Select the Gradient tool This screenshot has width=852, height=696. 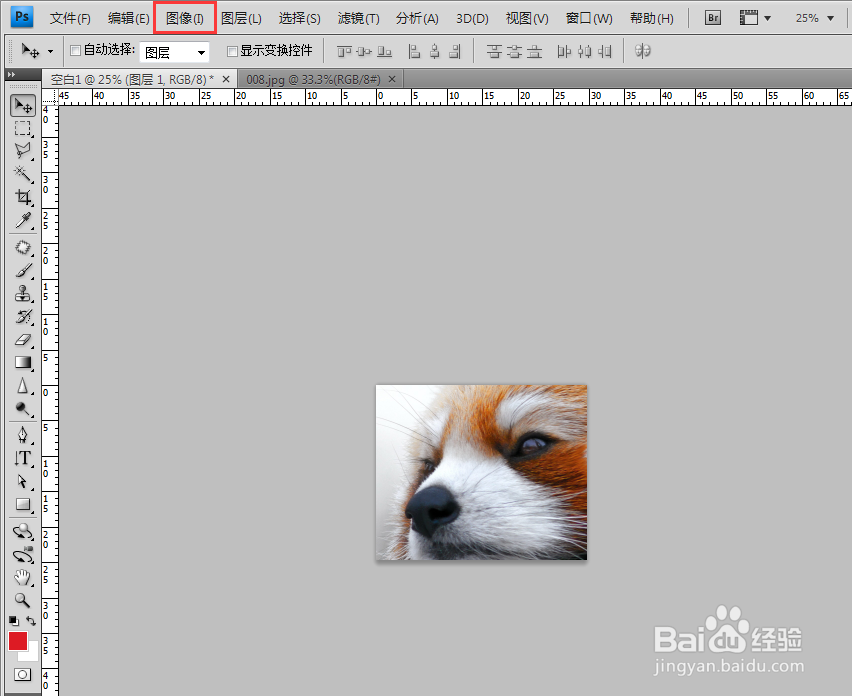(23, 362)
